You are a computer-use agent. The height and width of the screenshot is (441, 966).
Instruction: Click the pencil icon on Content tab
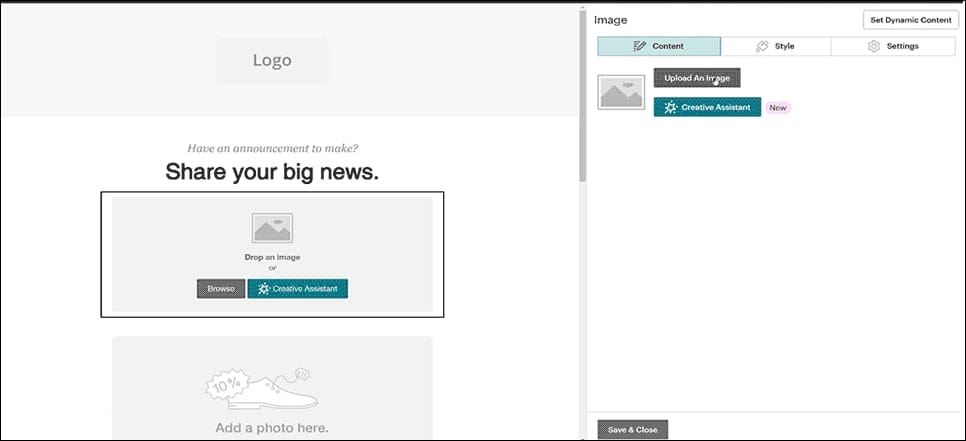[640, 46]
